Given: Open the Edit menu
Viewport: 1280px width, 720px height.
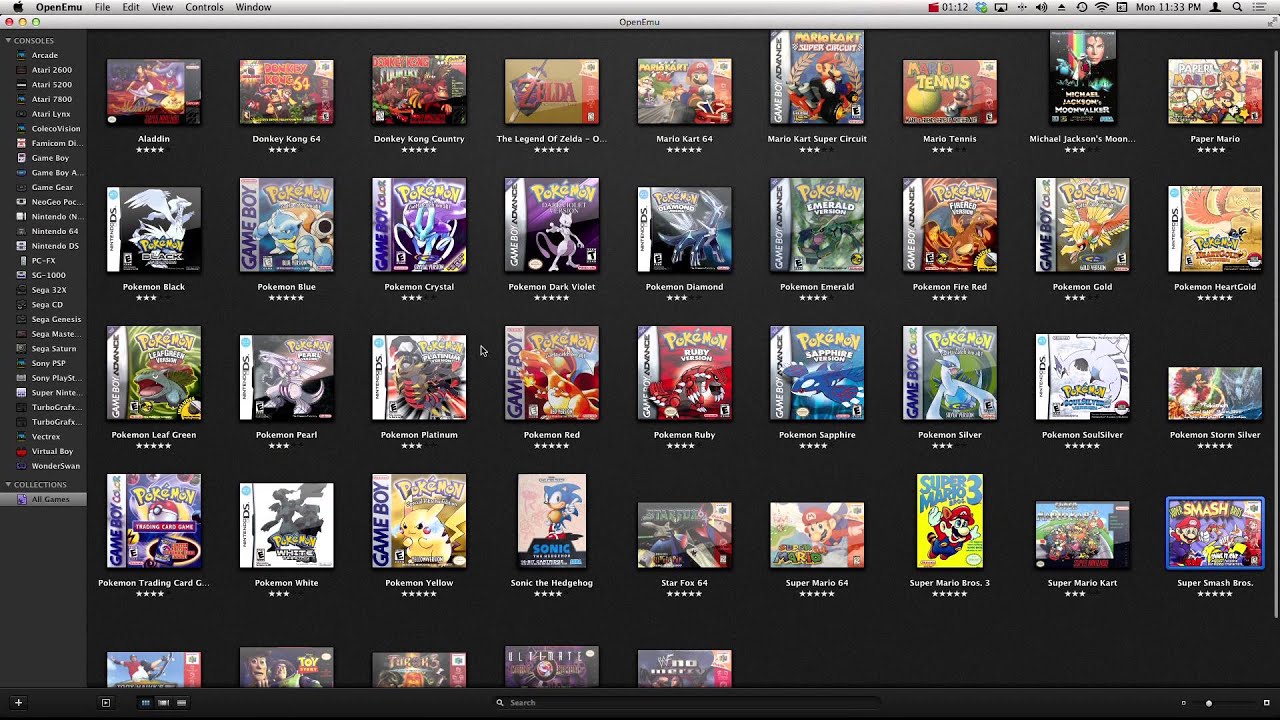Looking at the screenshot, I should (x=131, y=7).
